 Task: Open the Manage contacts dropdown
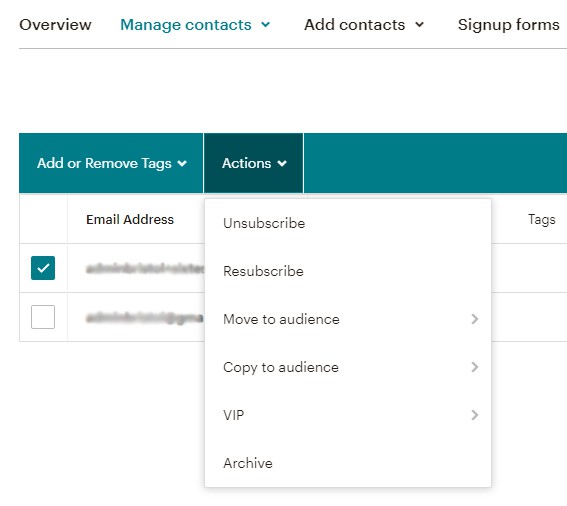[x=195, y=25]
